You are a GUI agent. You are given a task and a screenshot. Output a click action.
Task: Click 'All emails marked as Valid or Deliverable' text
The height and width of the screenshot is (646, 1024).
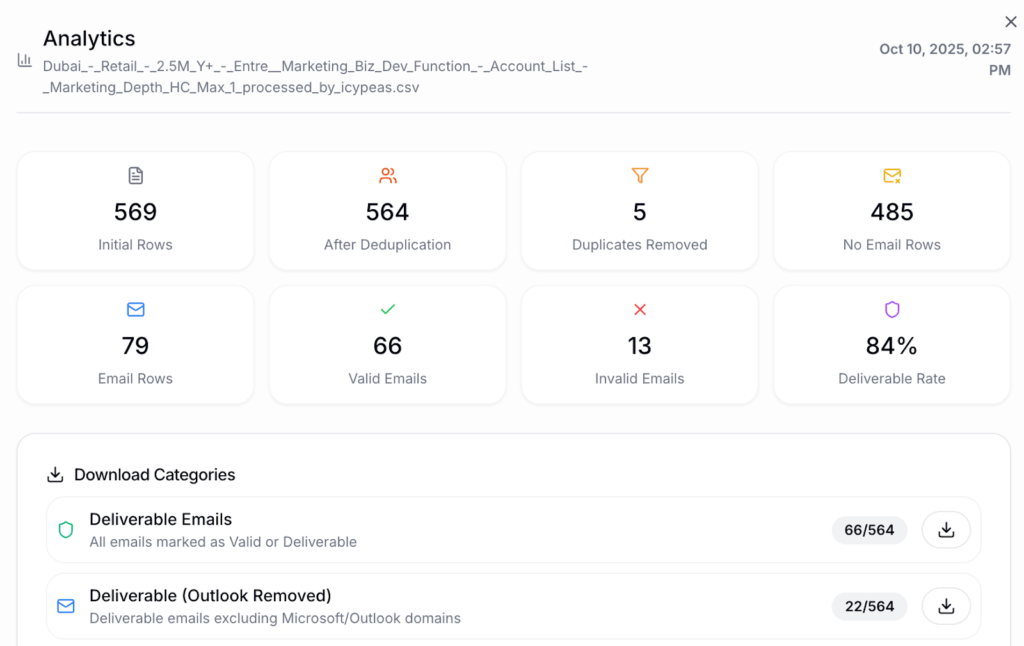(223, 542)
